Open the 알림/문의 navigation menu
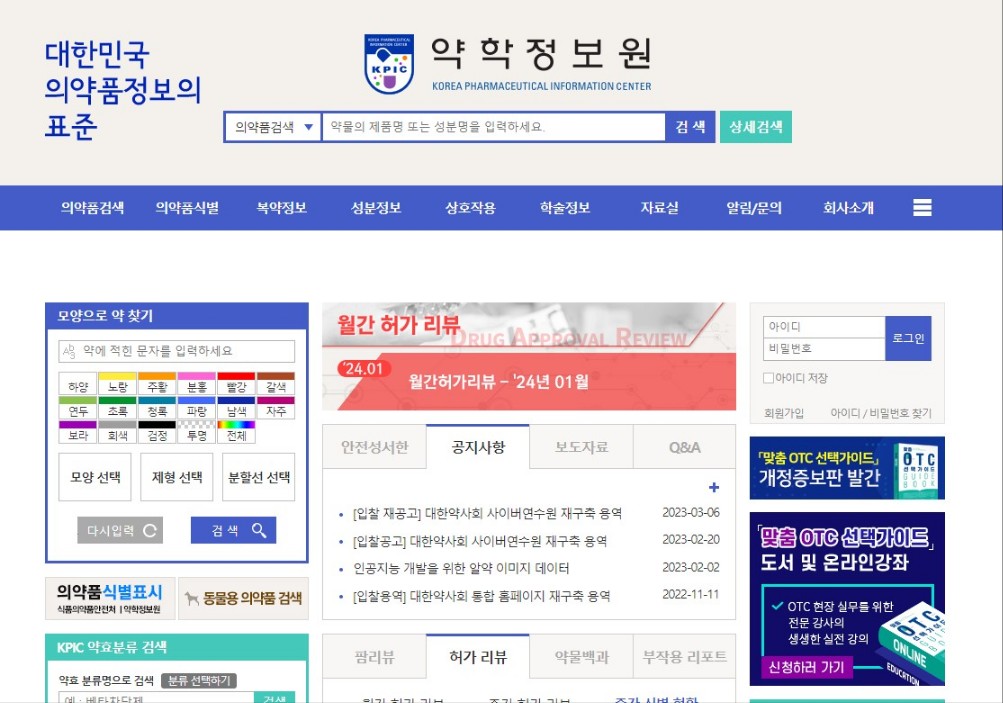This screenshot has width=1003, height=703. (754, 208)
